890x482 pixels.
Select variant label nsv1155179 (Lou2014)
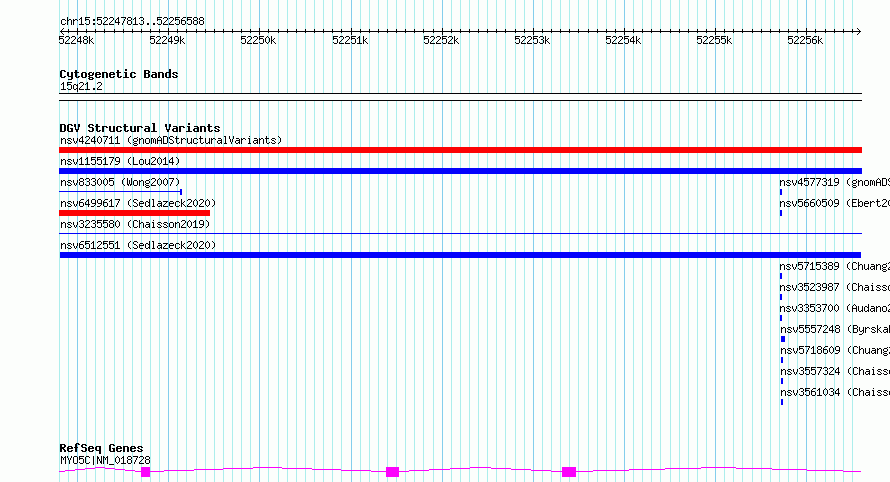tap(120, 161)
